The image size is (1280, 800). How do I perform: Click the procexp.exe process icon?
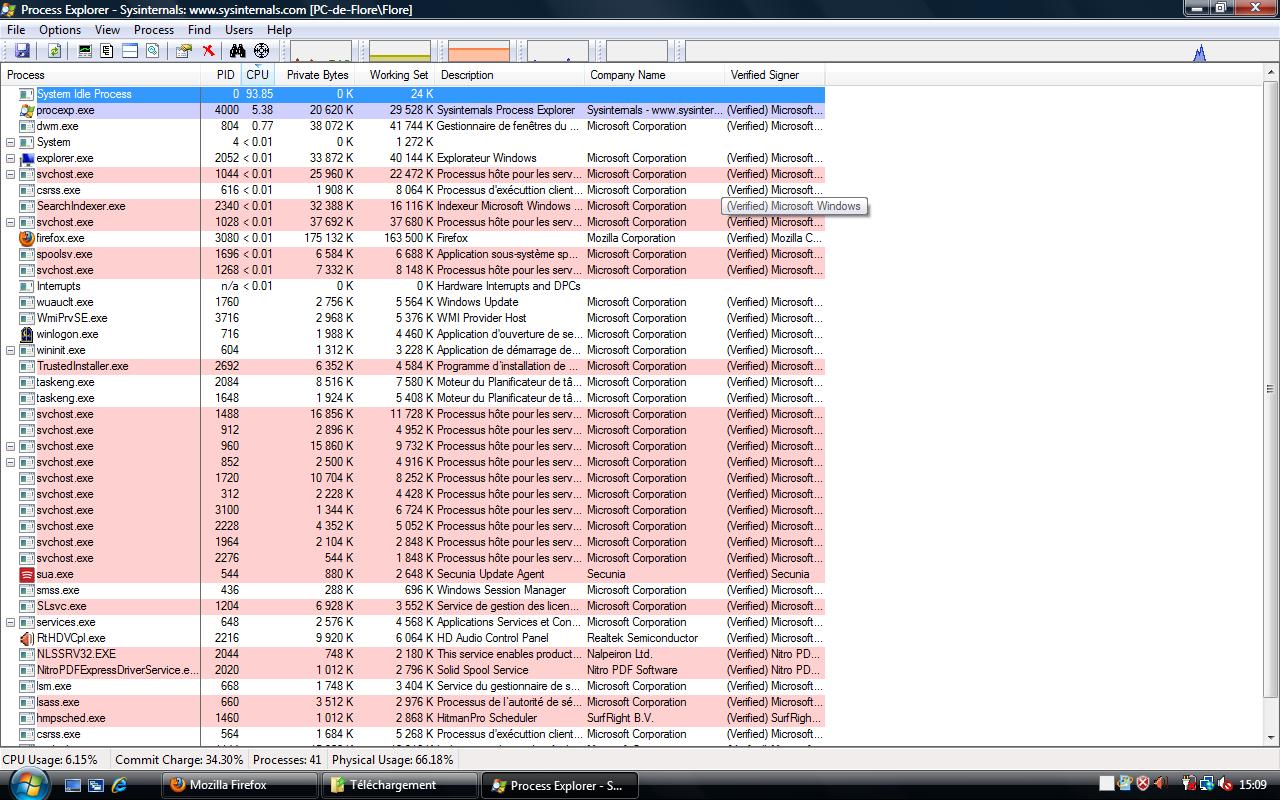[27, 110]
